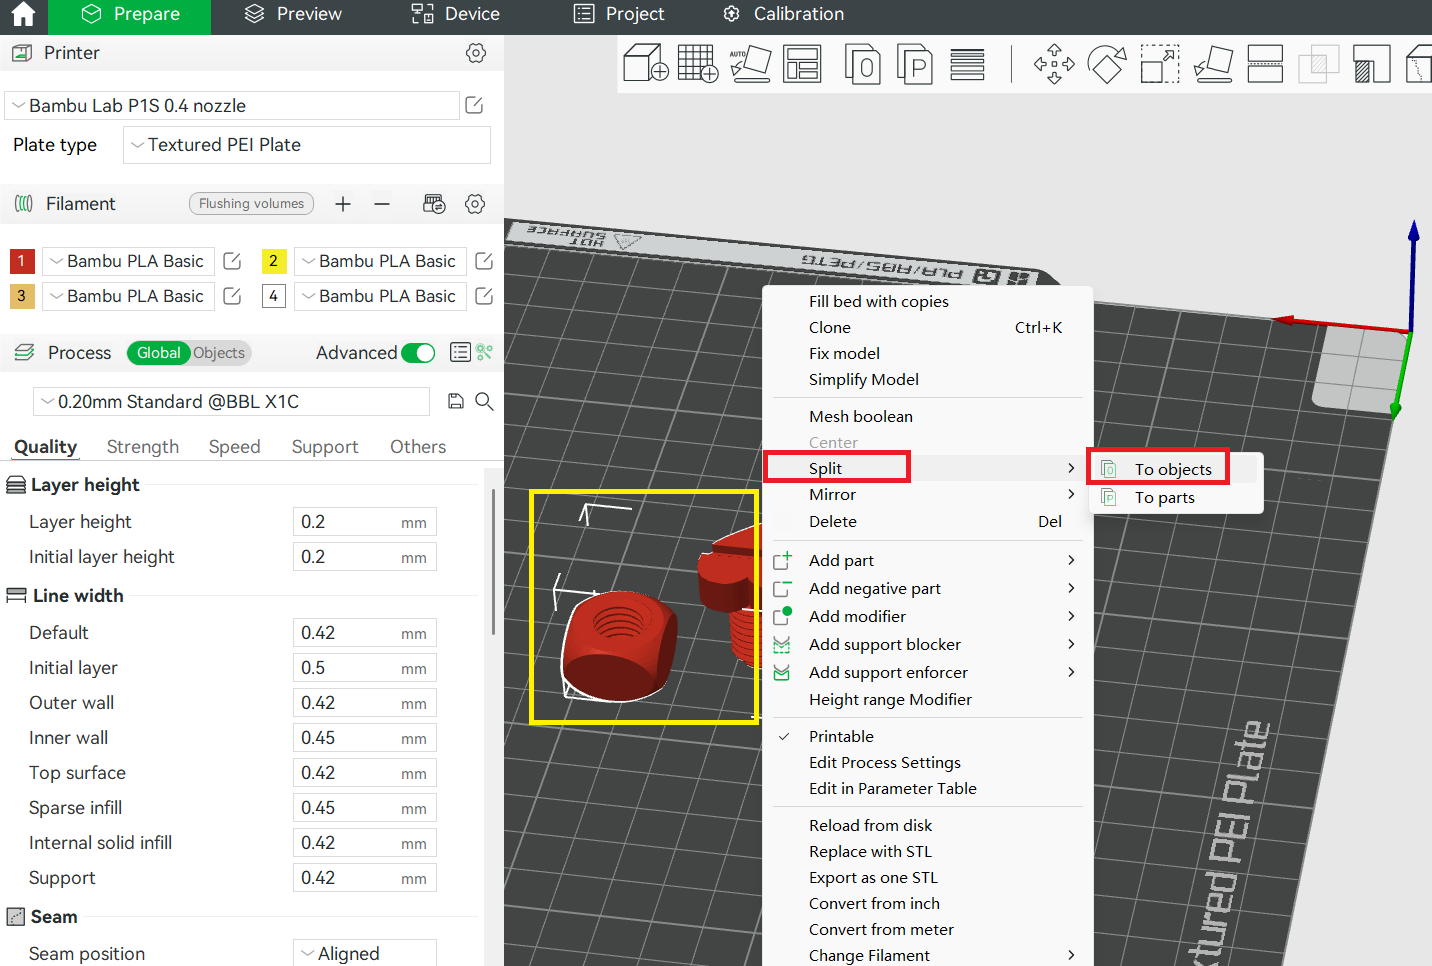Open parameter table list icon
Screen dimensions: 1432x966
point(460,352)
